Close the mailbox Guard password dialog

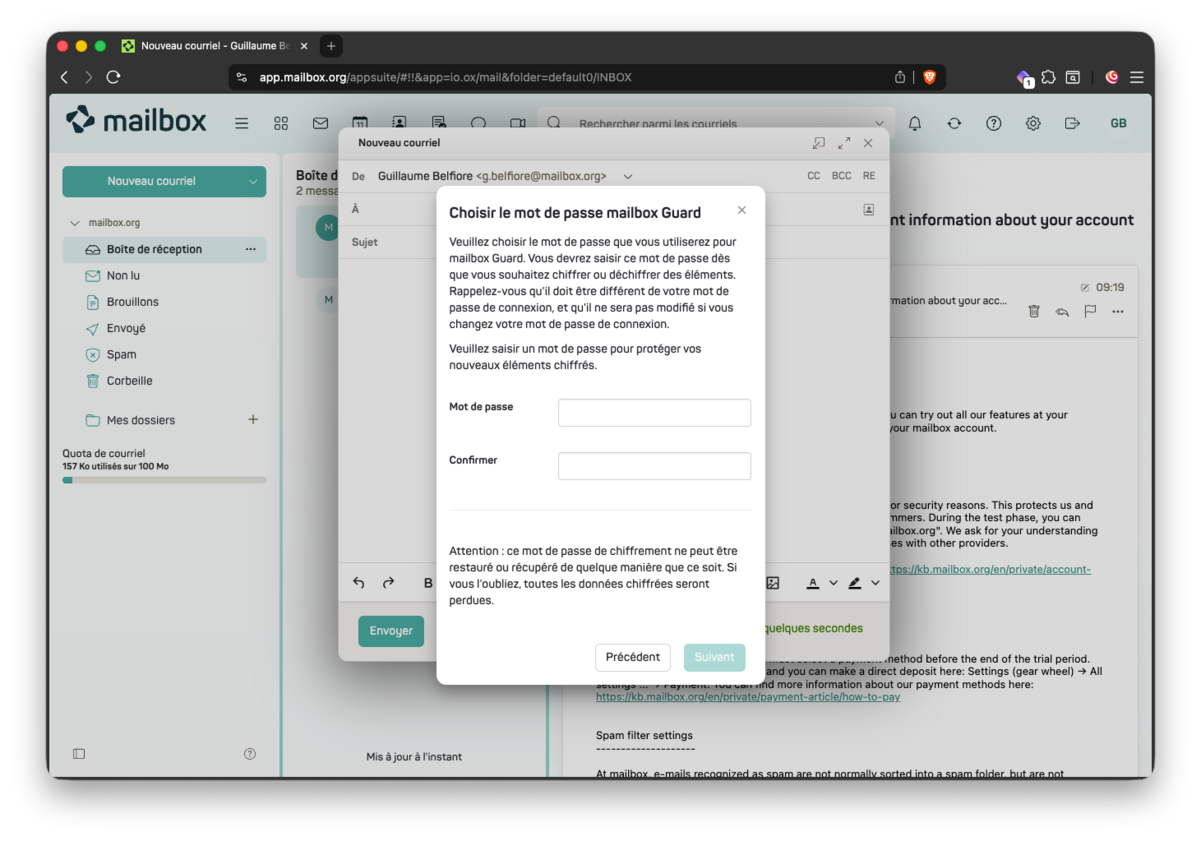[x=741, y=210]
